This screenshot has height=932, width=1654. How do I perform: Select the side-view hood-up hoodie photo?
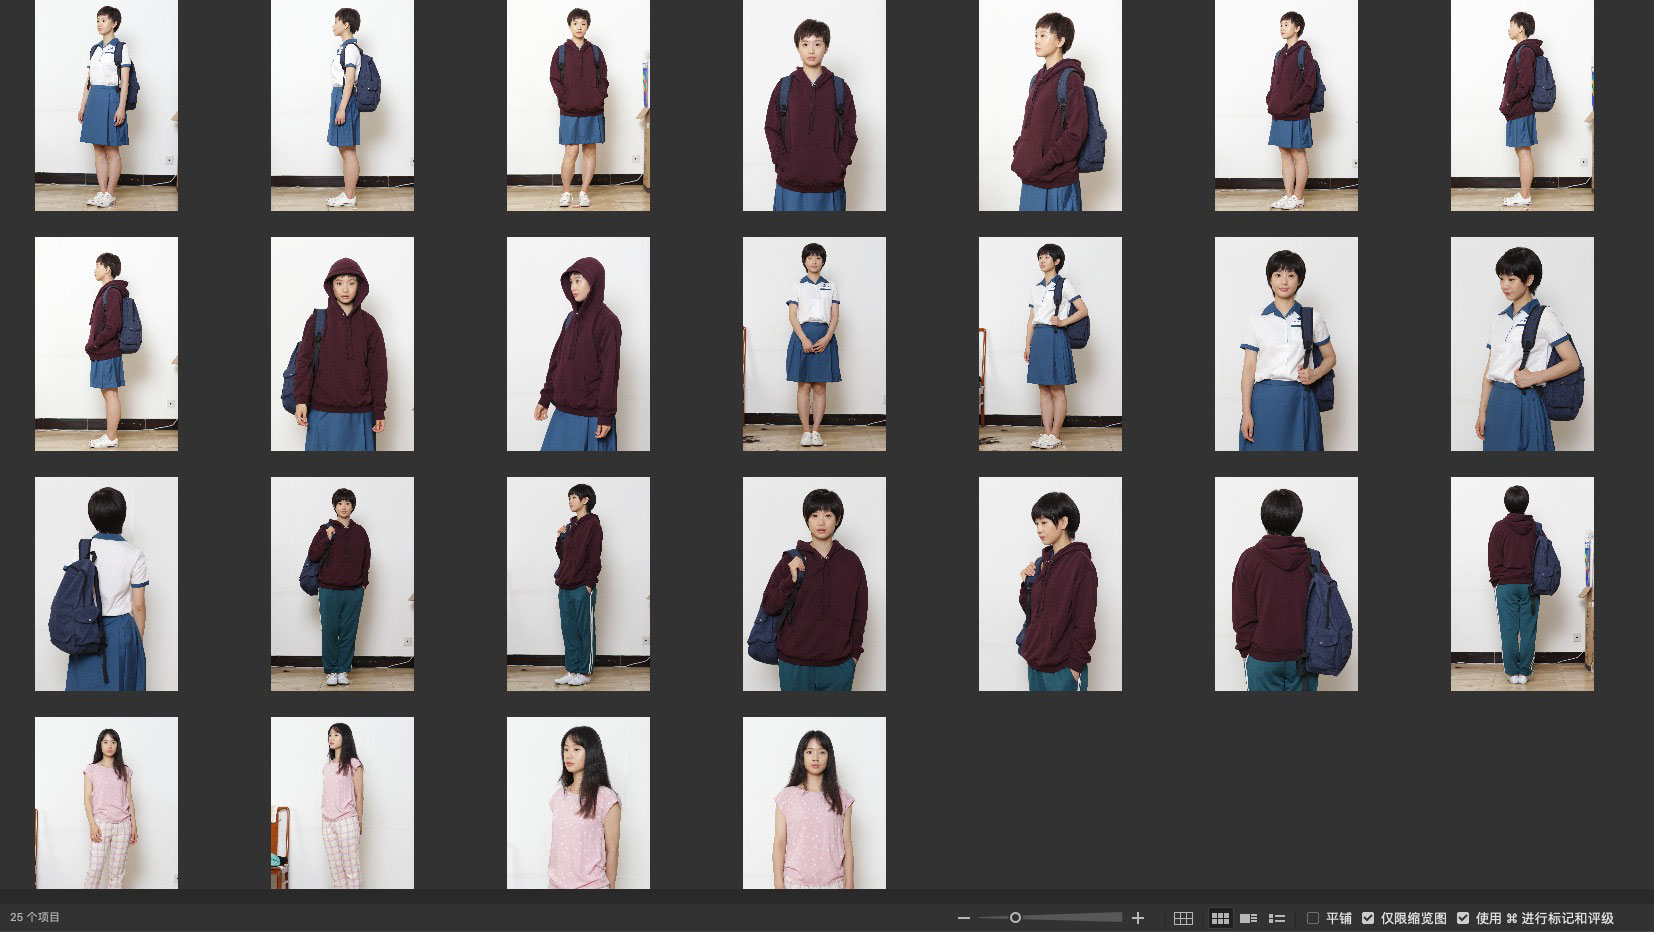click(x=578, y=344)
